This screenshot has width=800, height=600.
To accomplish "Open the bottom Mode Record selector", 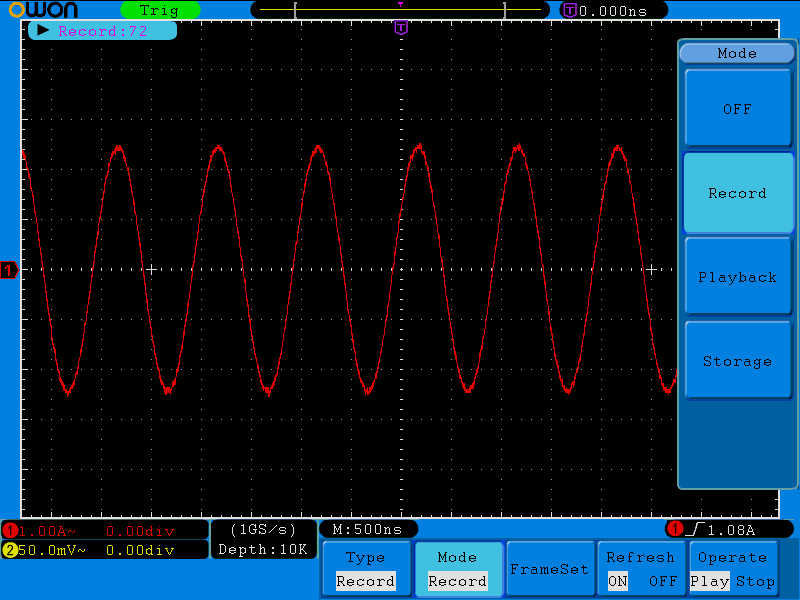I will (457, 569).
